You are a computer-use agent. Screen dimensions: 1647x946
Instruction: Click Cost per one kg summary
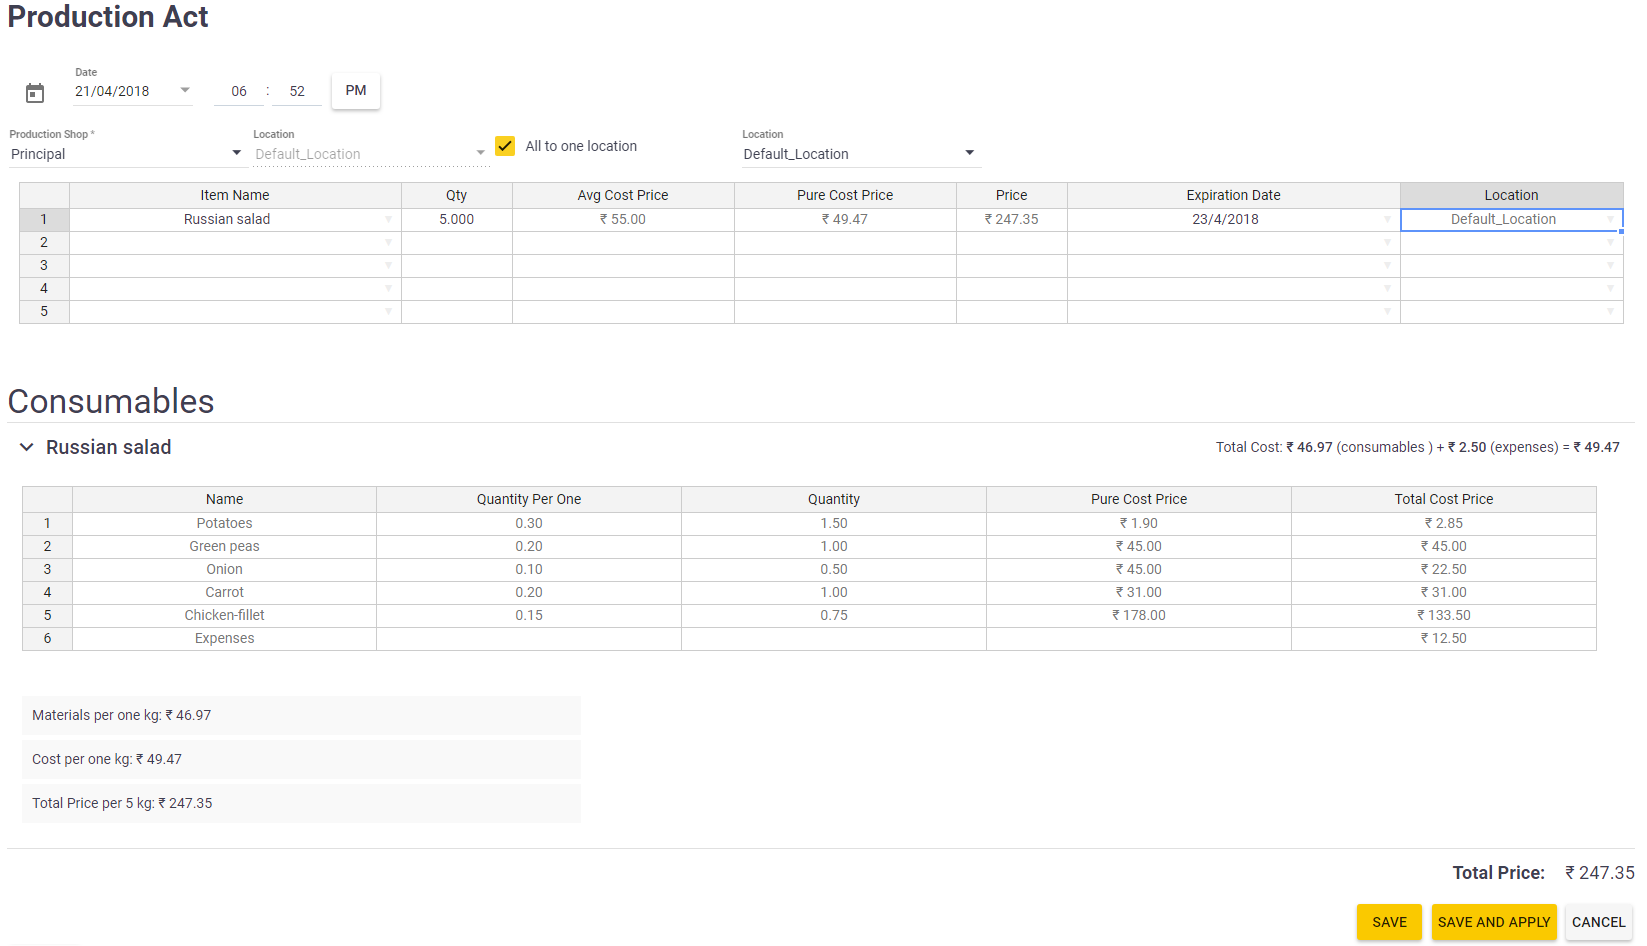click(x=301, y=759)
